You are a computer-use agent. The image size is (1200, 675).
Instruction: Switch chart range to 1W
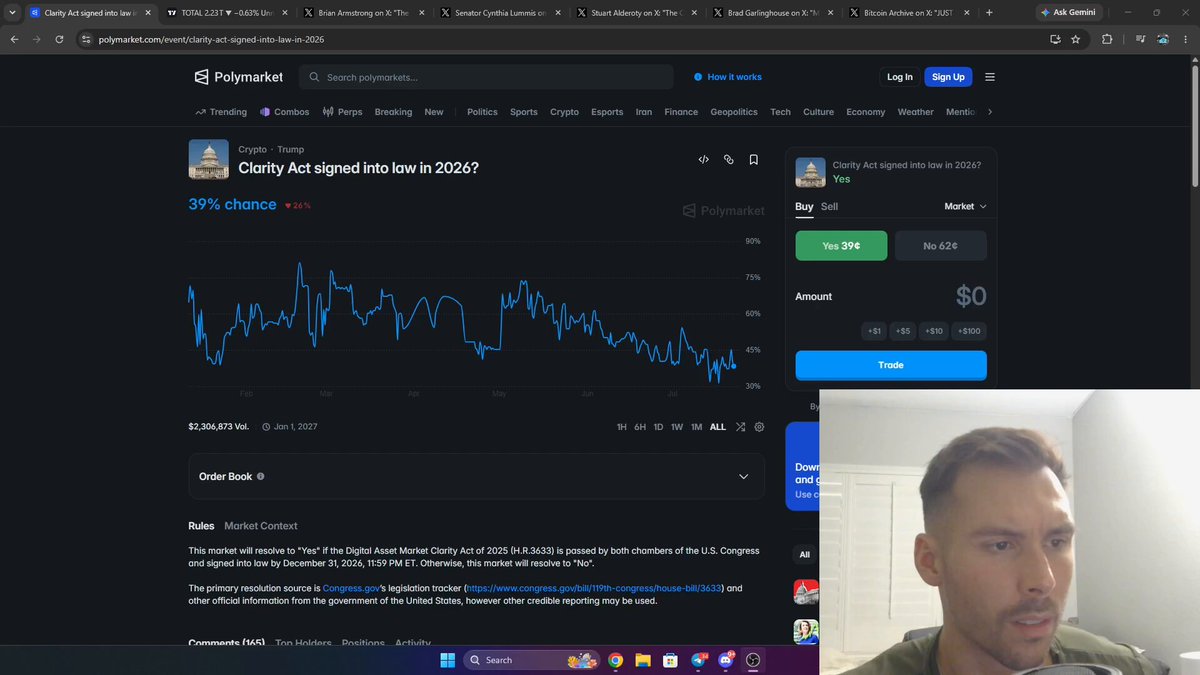click(677, 427)
